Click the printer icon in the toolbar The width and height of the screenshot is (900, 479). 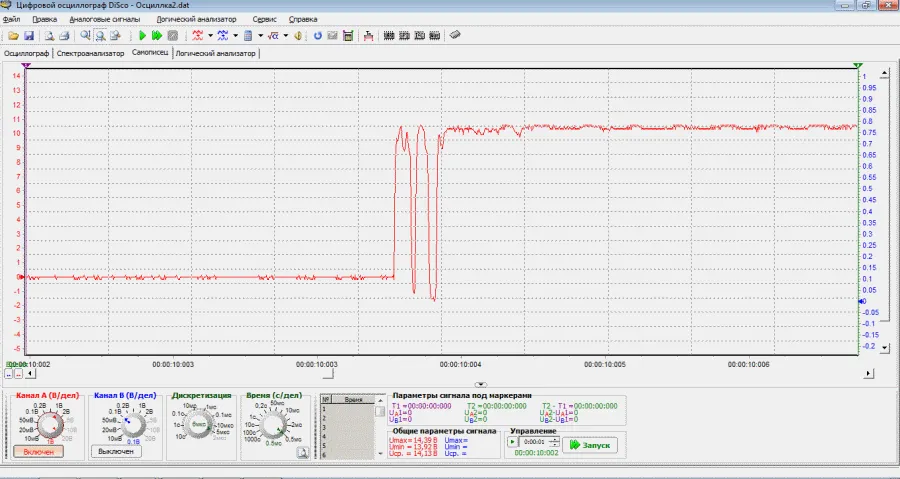click(x=64, y=36)
